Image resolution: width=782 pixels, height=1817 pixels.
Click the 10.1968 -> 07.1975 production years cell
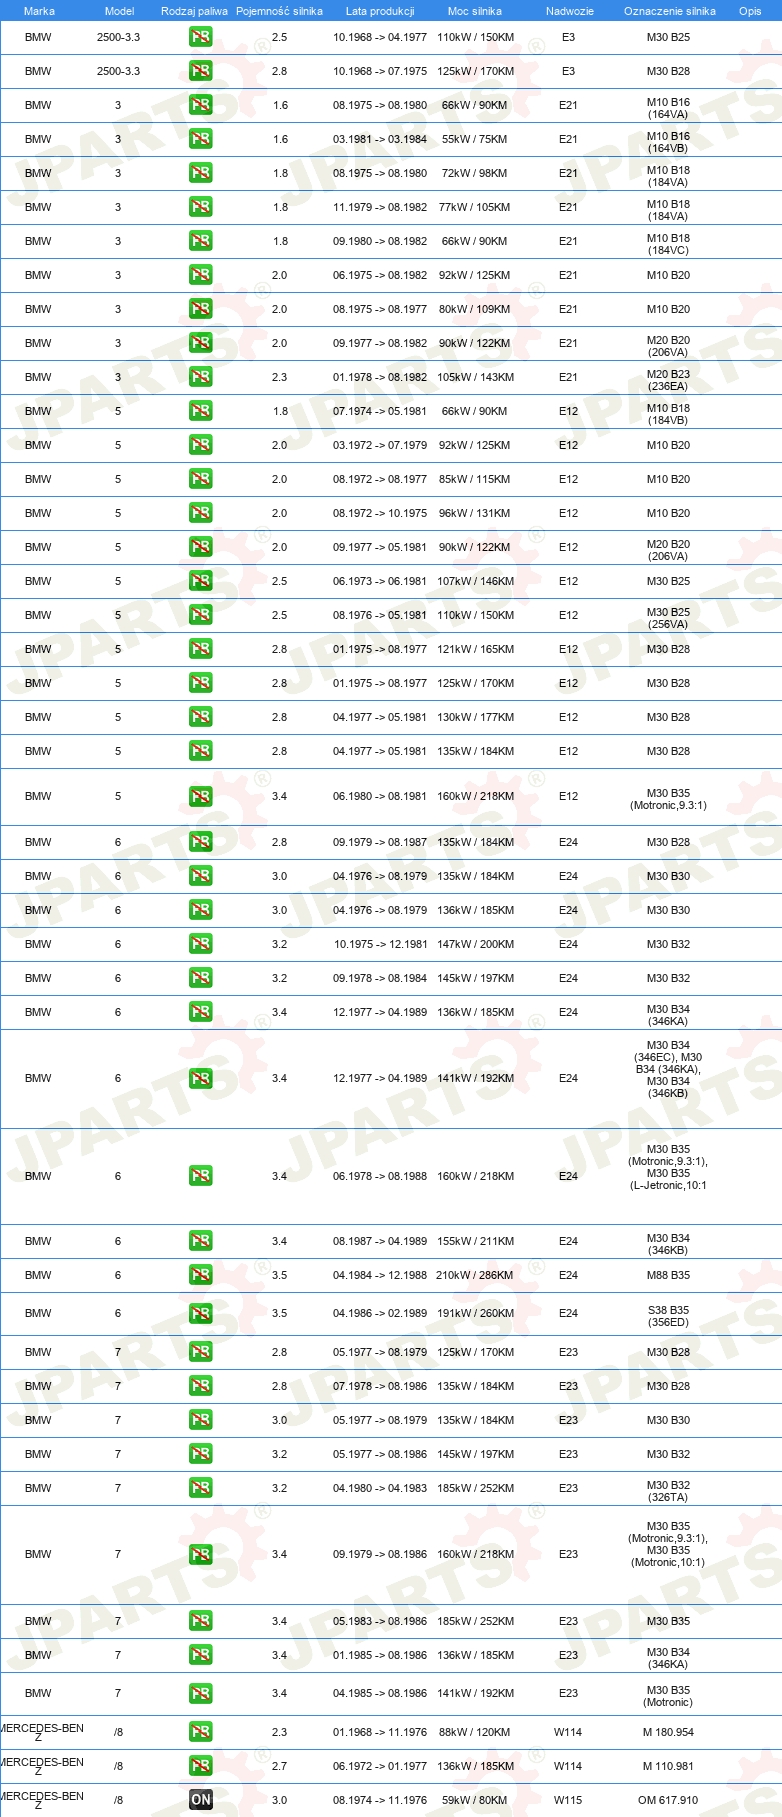(x=380, y=71)
